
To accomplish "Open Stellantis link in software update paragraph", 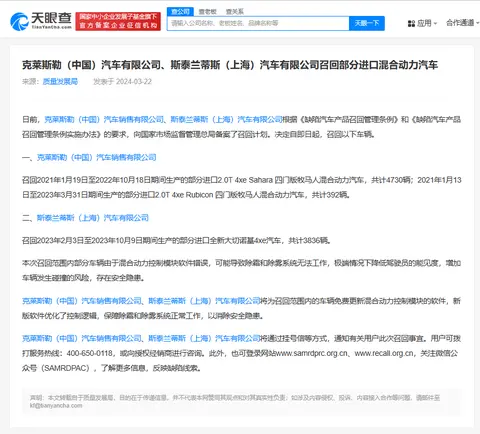I will pos(204,301).
